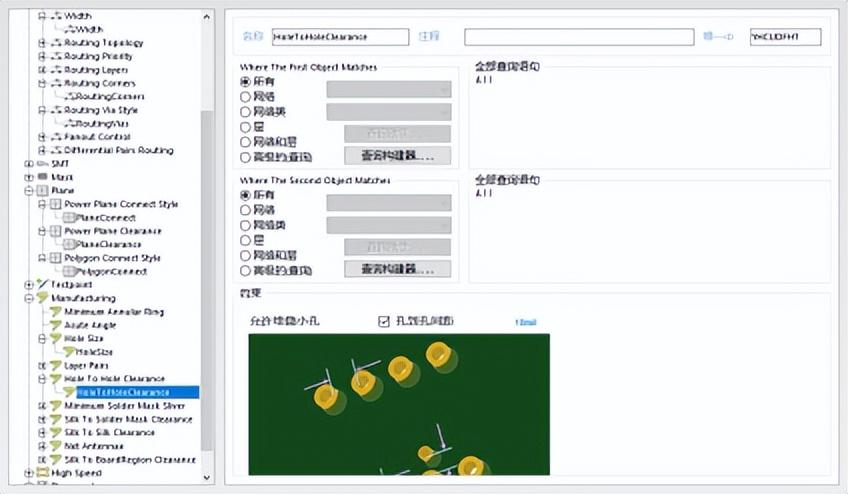Image resolution: width=848 pixels, height=494 pixels.
Task: Select the Routing Topology rule icon
Action: 56,43
